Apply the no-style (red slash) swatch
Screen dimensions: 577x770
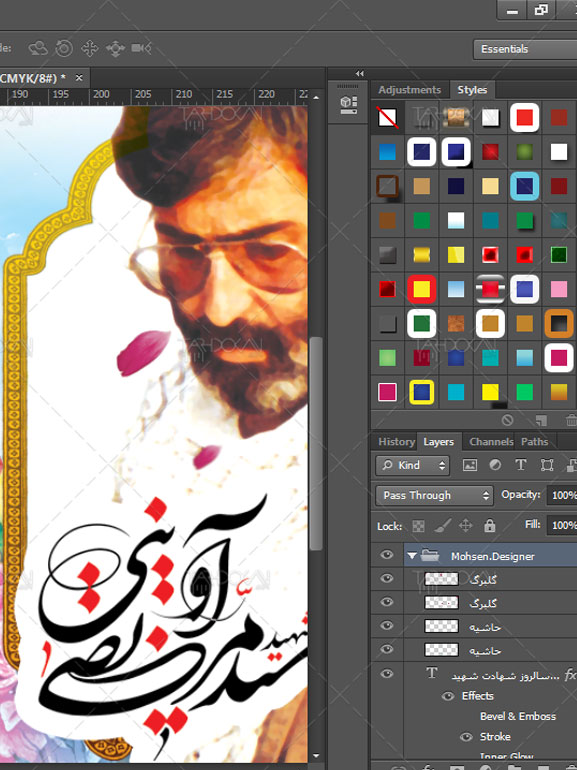[x=387, y=117]
